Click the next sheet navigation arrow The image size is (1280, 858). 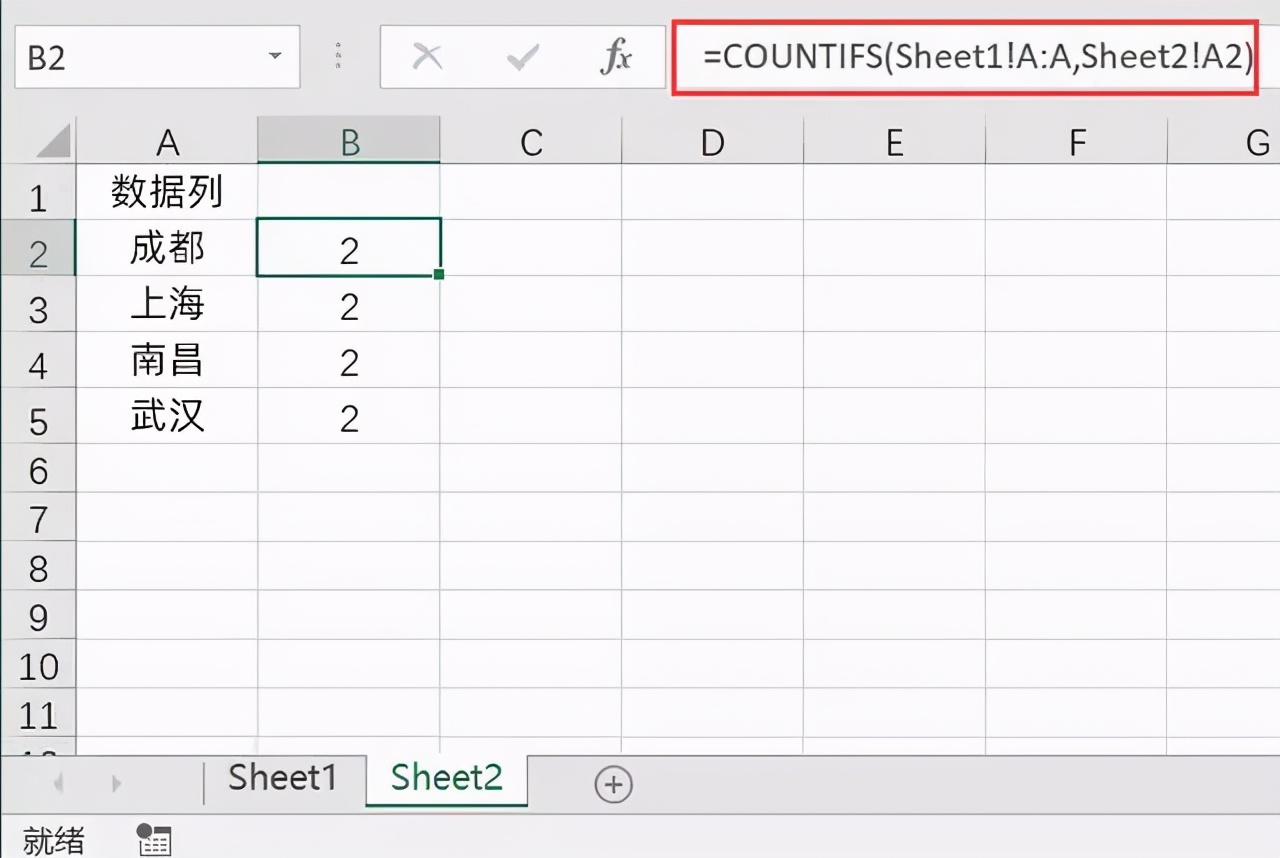pyautogui.click(x=116, y=784)
